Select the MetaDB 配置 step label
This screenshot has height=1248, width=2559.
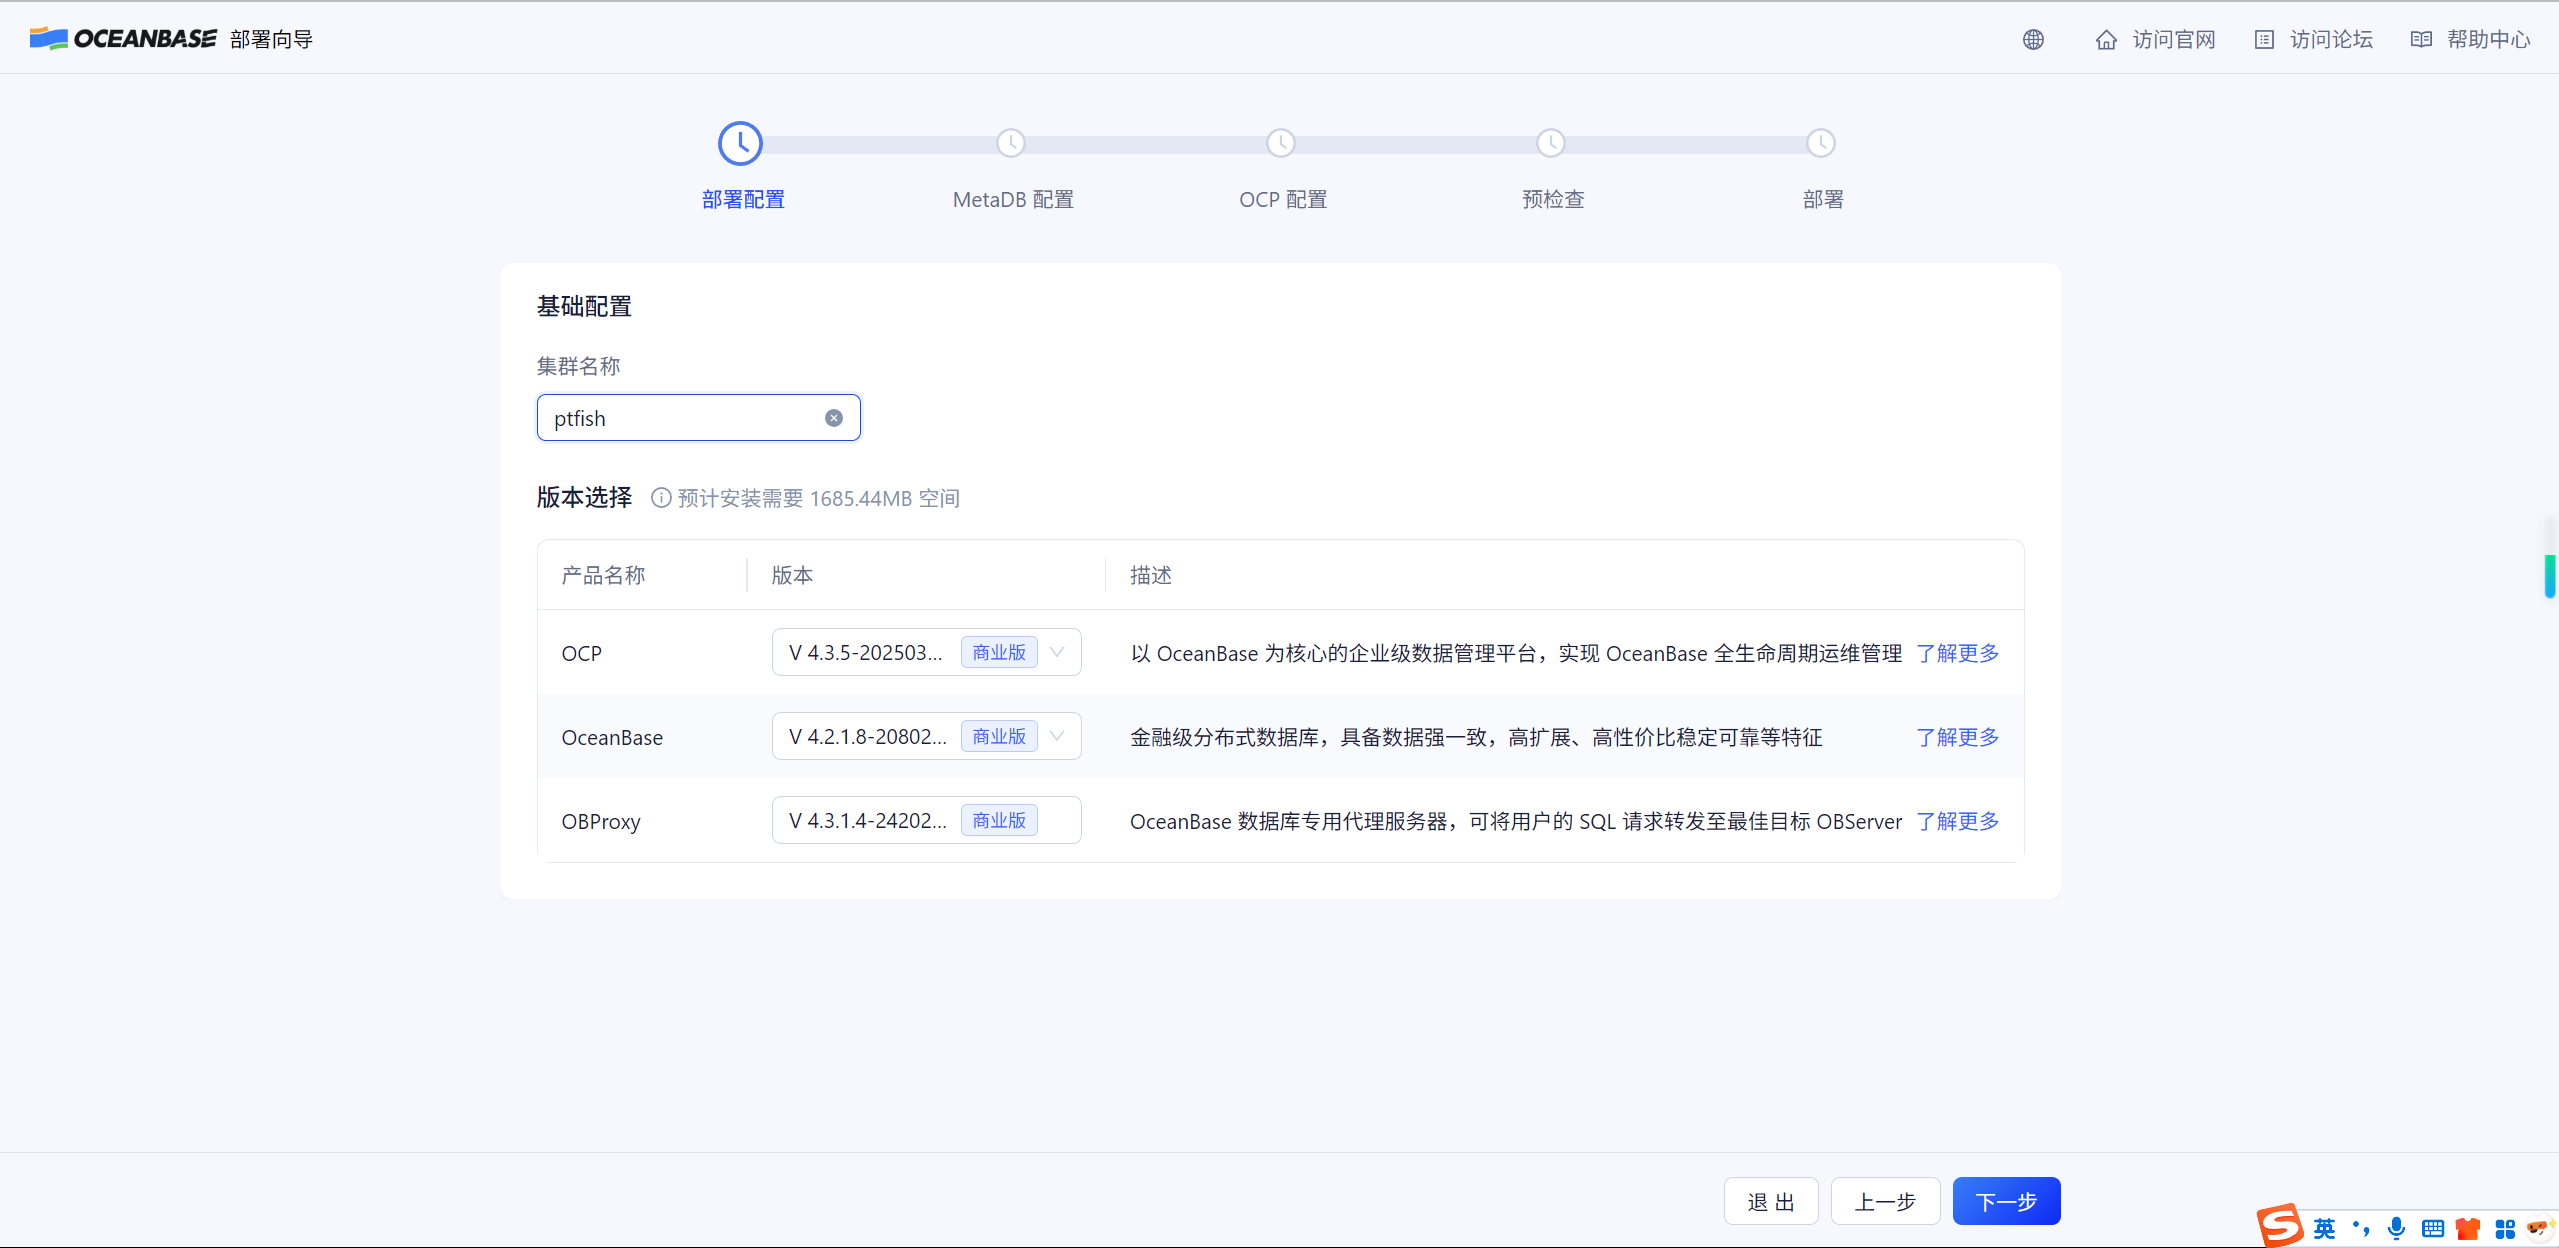(1013, 199)
